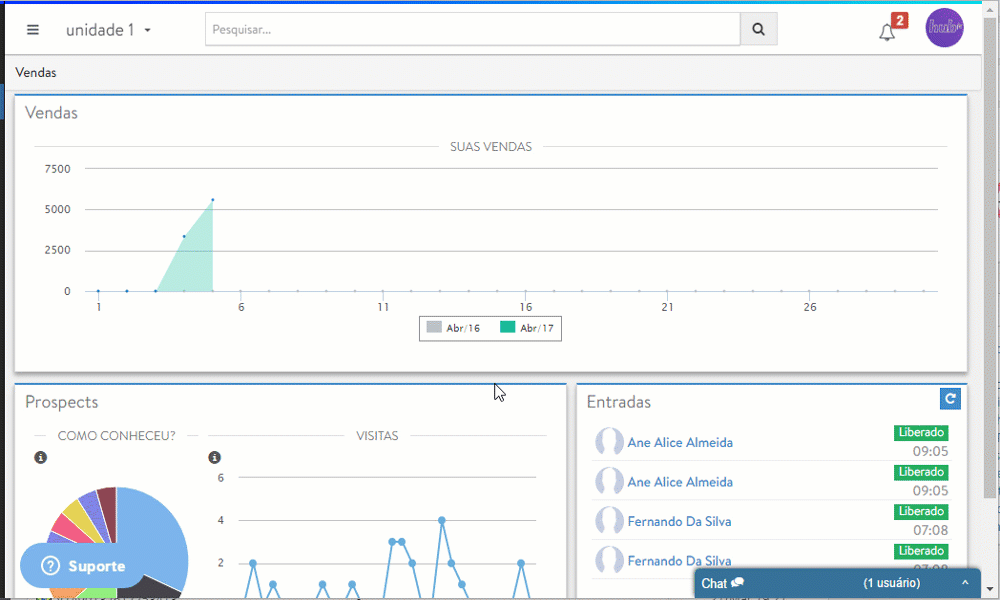Open the notifications bell

coord(887,32)
